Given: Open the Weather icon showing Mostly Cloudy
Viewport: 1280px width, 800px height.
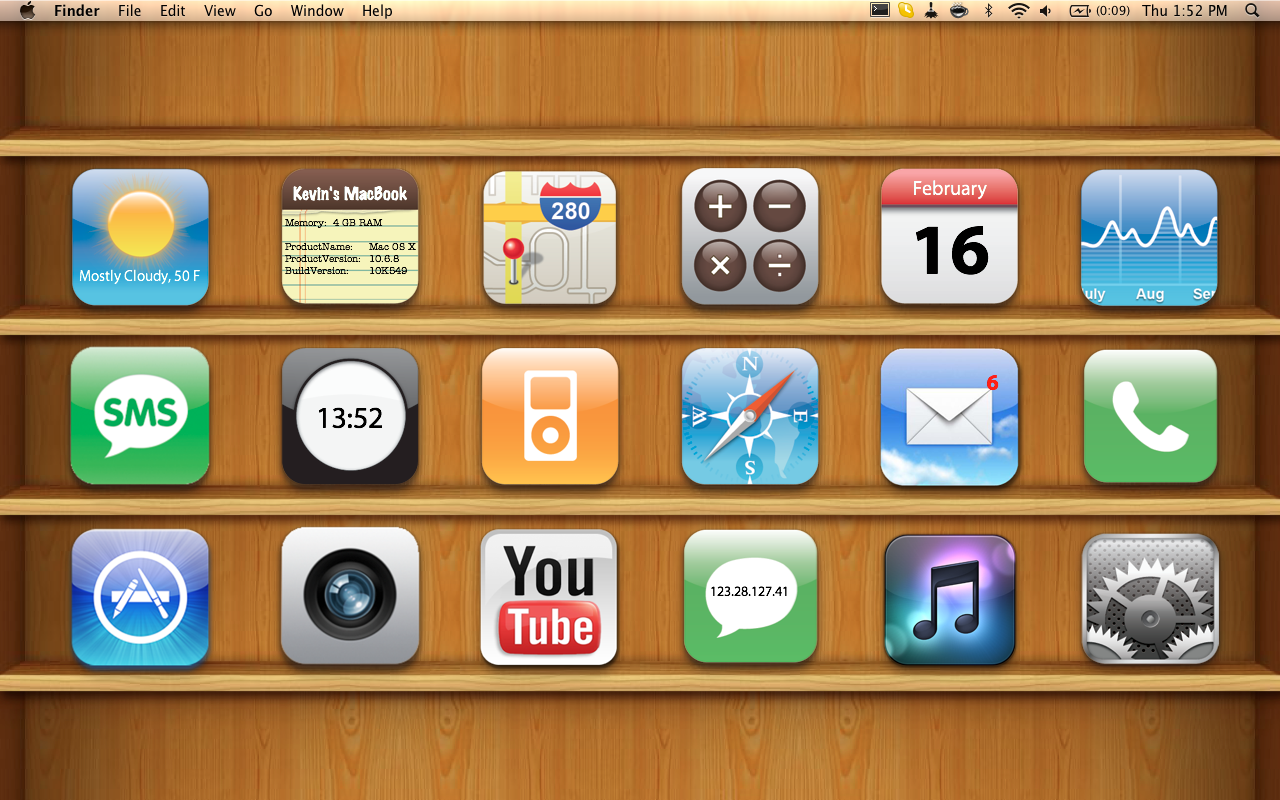Looking at the screenshot, I should [x=140, y=237].
